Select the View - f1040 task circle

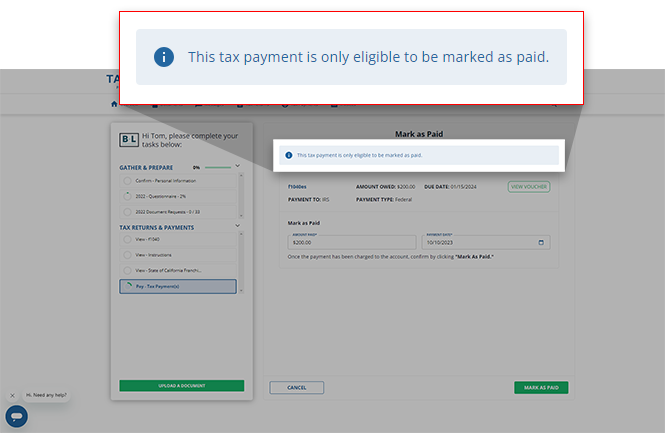pos(127,240)
